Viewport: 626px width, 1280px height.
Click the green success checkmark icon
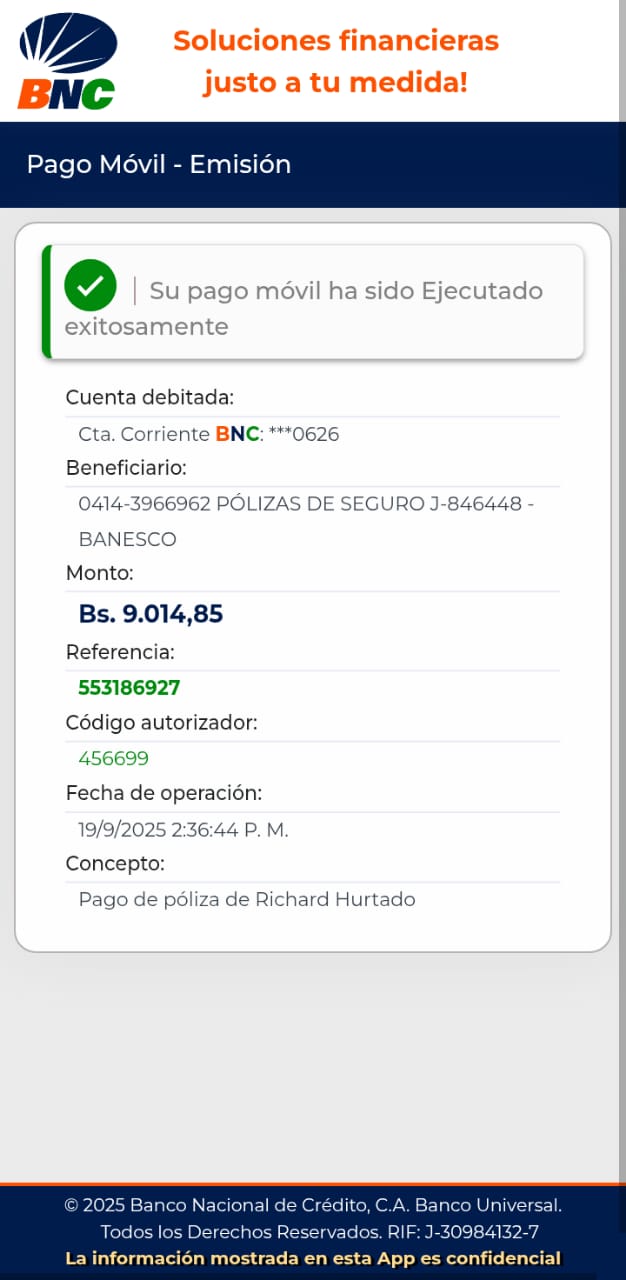tap(90, 285)
